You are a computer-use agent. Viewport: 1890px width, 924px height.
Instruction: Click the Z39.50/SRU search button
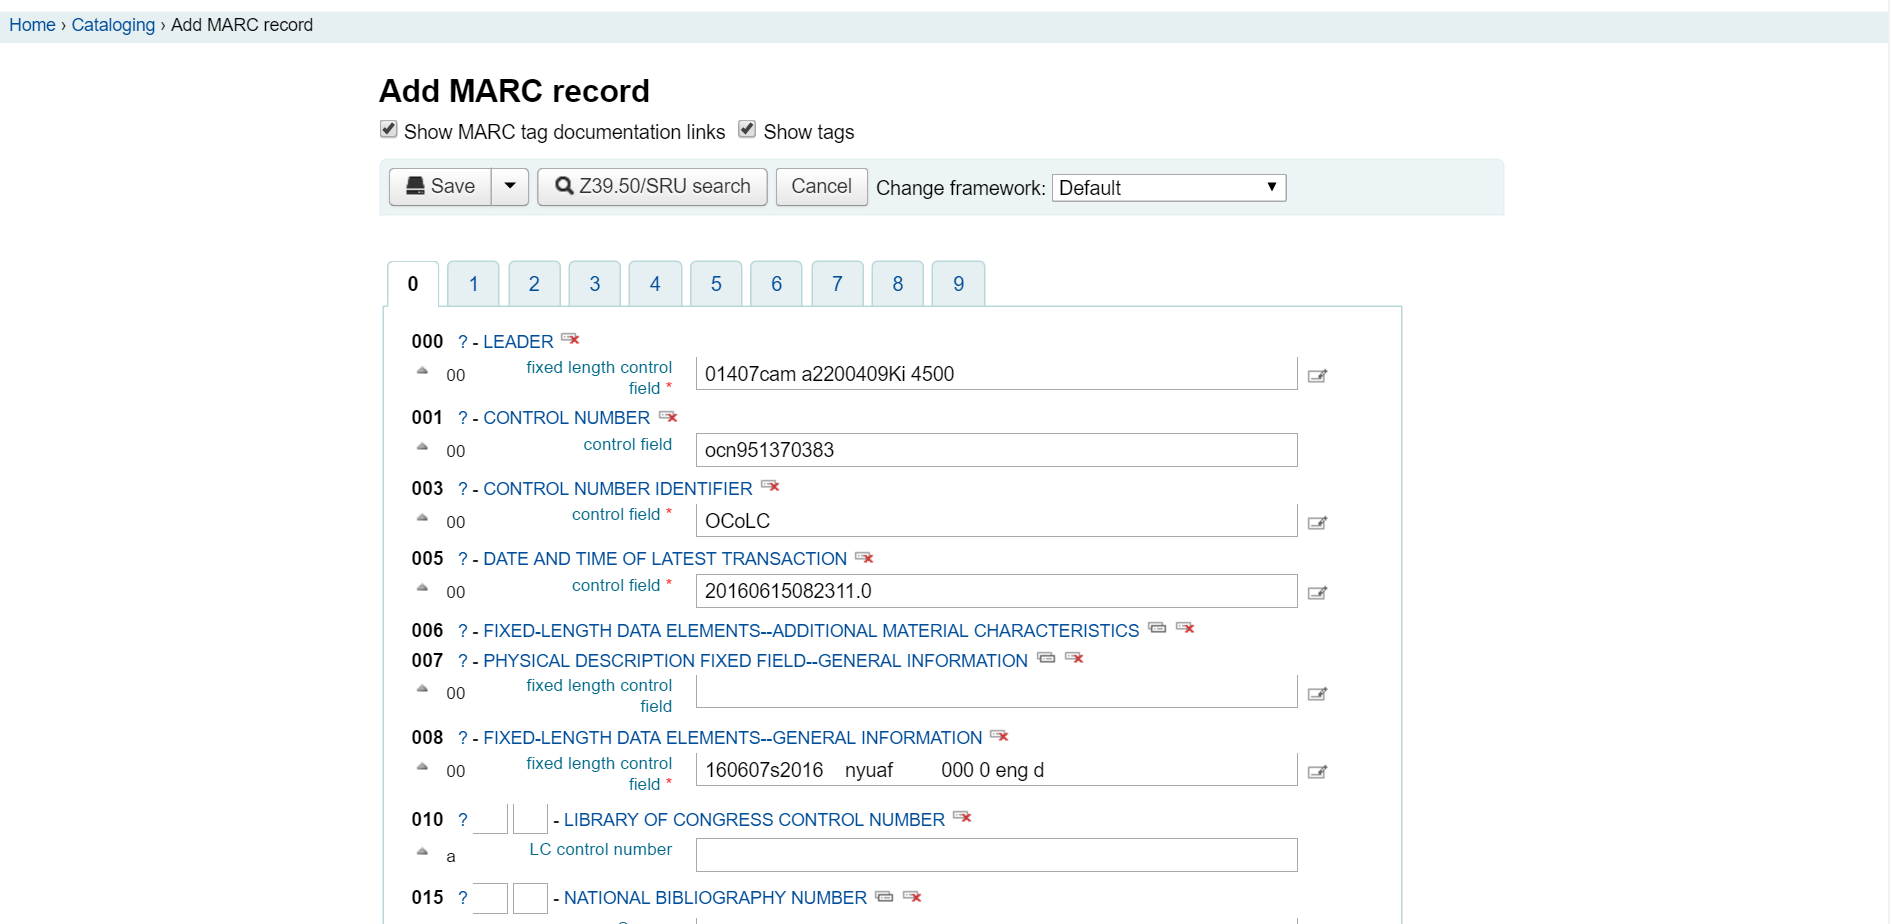(652, 186)
